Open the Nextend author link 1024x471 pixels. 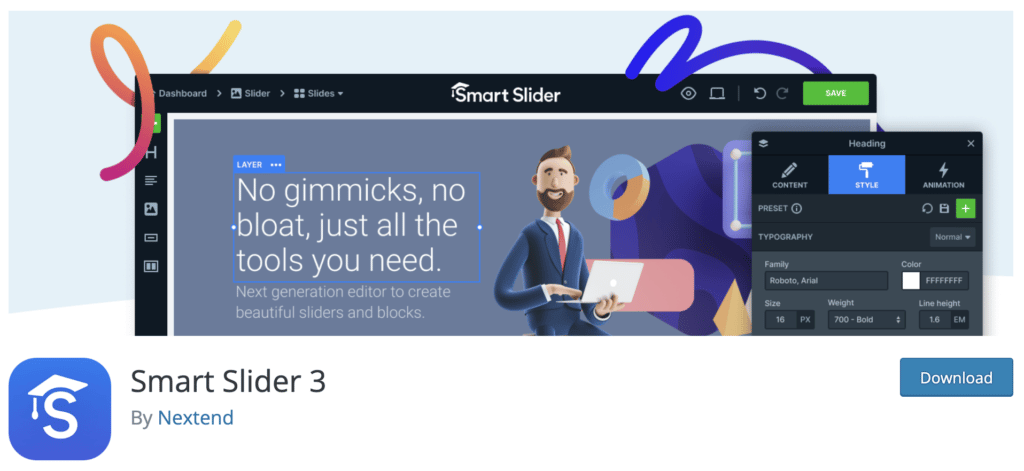195,417
